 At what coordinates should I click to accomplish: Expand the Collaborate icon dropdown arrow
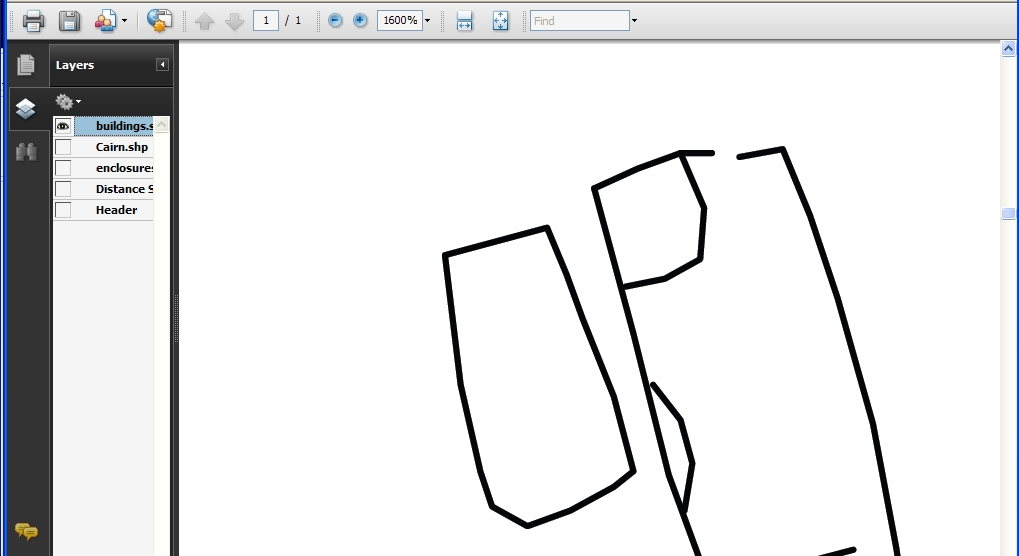[124, 21]
